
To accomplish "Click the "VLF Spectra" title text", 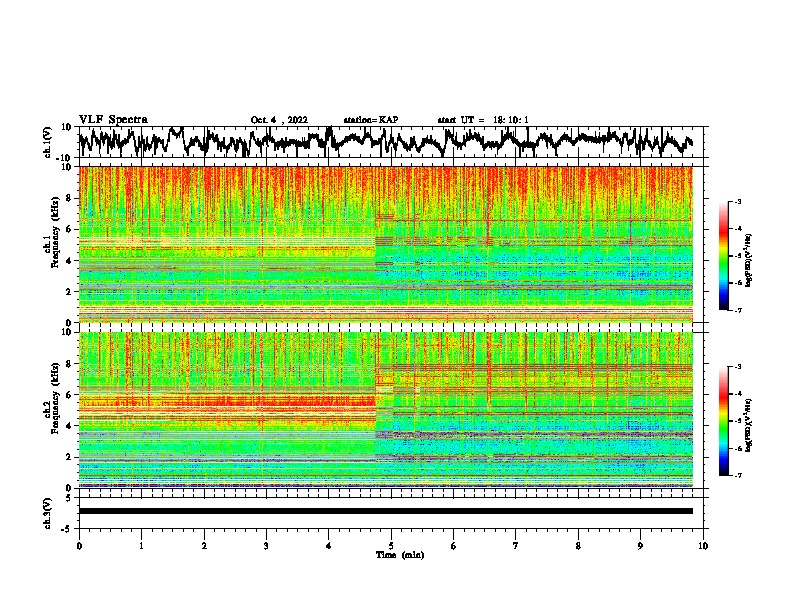I will click(113, 119).
